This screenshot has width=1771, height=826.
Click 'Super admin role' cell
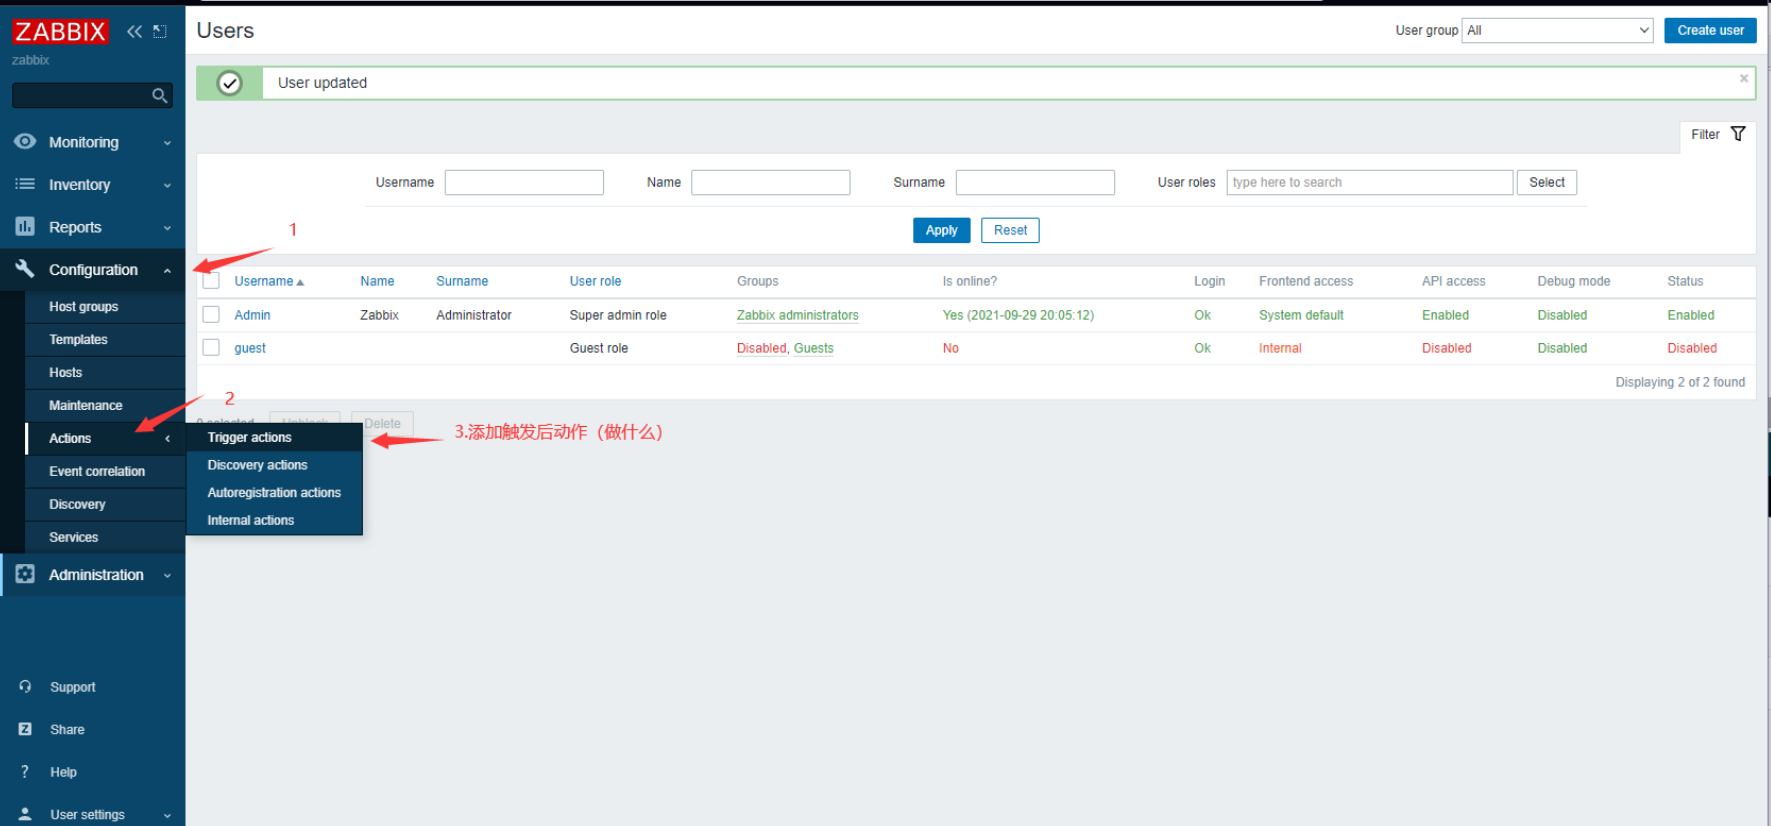[618, 315]
